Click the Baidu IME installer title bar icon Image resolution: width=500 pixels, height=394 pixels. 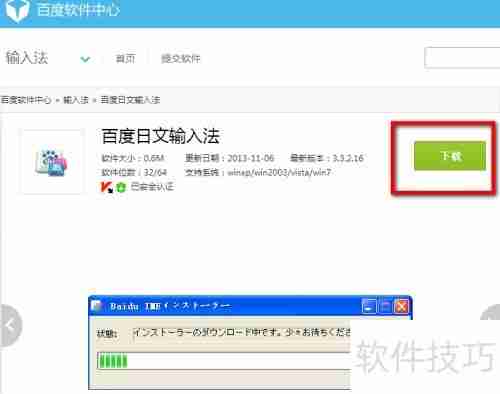[x=96, y=305]
